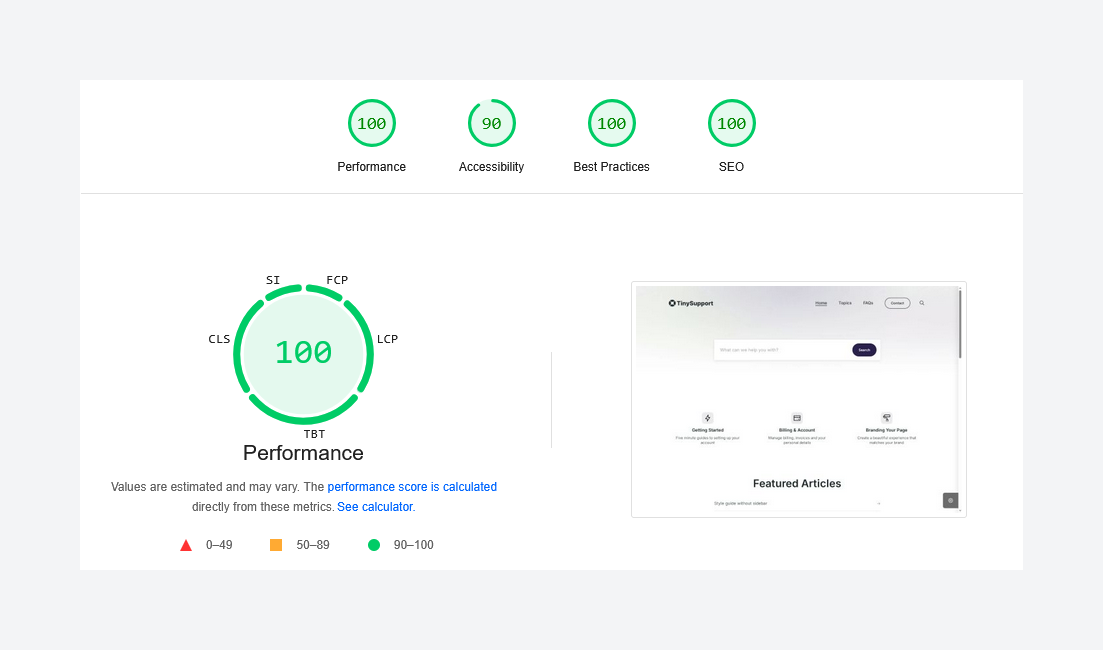Click the Billing & Account card icon

(x=796, y=417)
